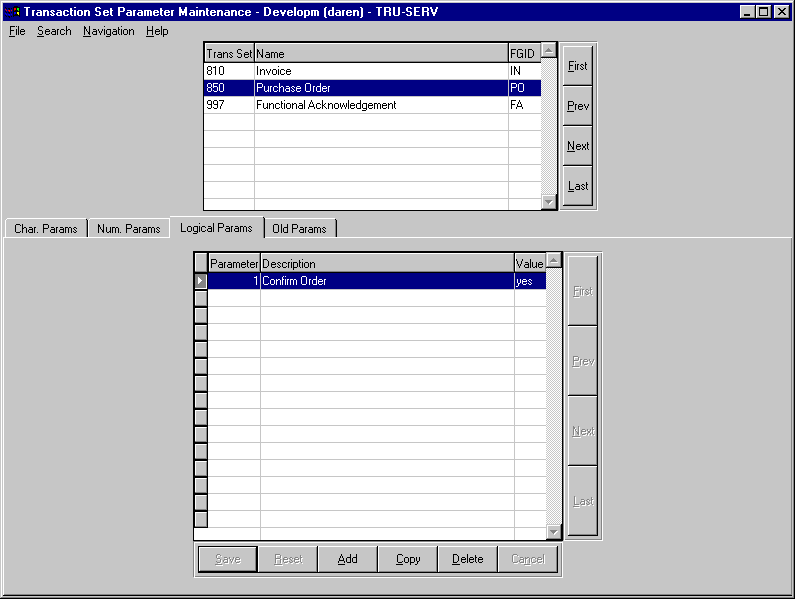Click the Prev button beside transaction list
The width and height of the screenshot is (795, 599).
pos(578,106)
